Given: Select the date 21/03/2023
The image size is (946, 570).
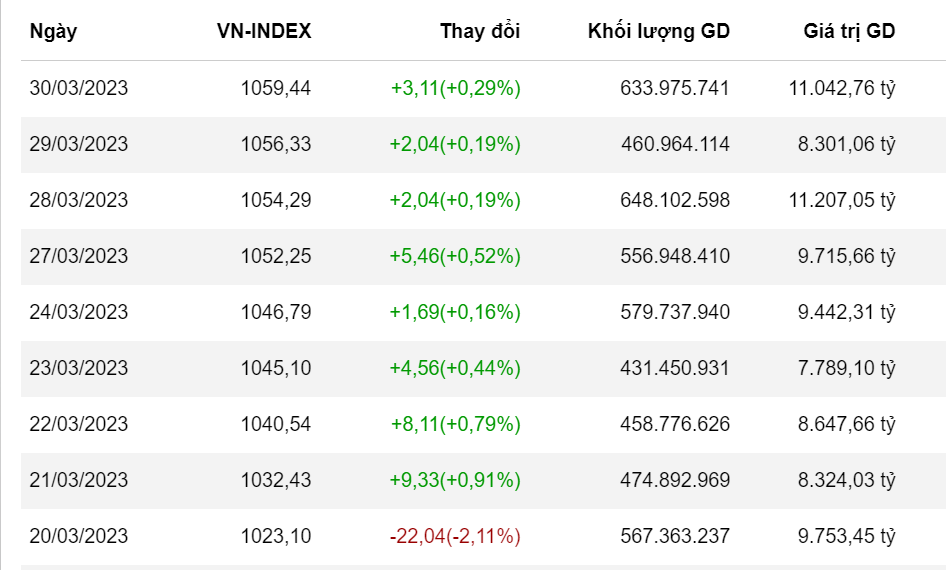Looking at the screenshot, I should pos(78,480).
